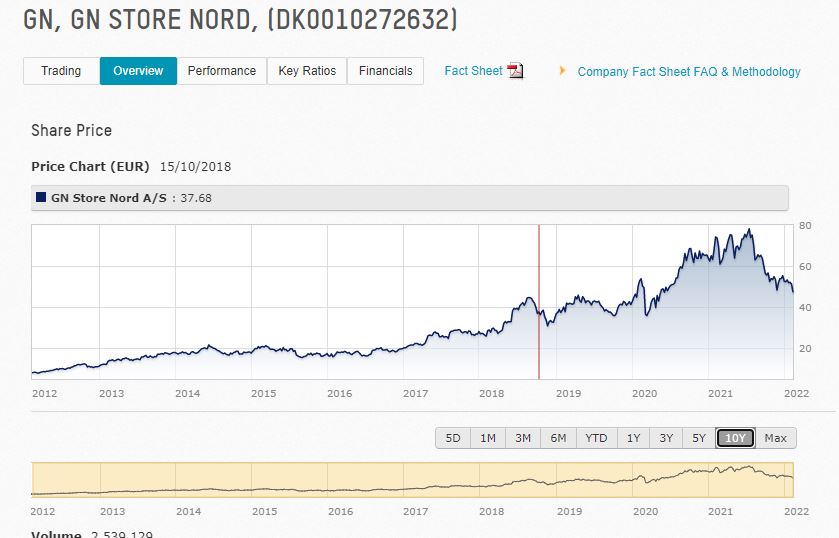
Task: Switch chart to 6M range
Action: [x=558, y=438]
